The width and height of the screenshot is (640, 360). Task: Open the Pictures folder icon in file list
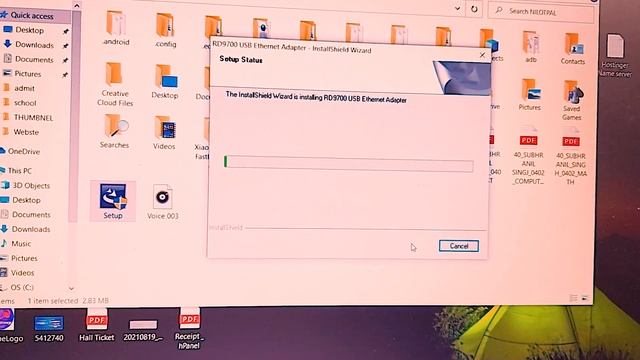pos(529,95)
